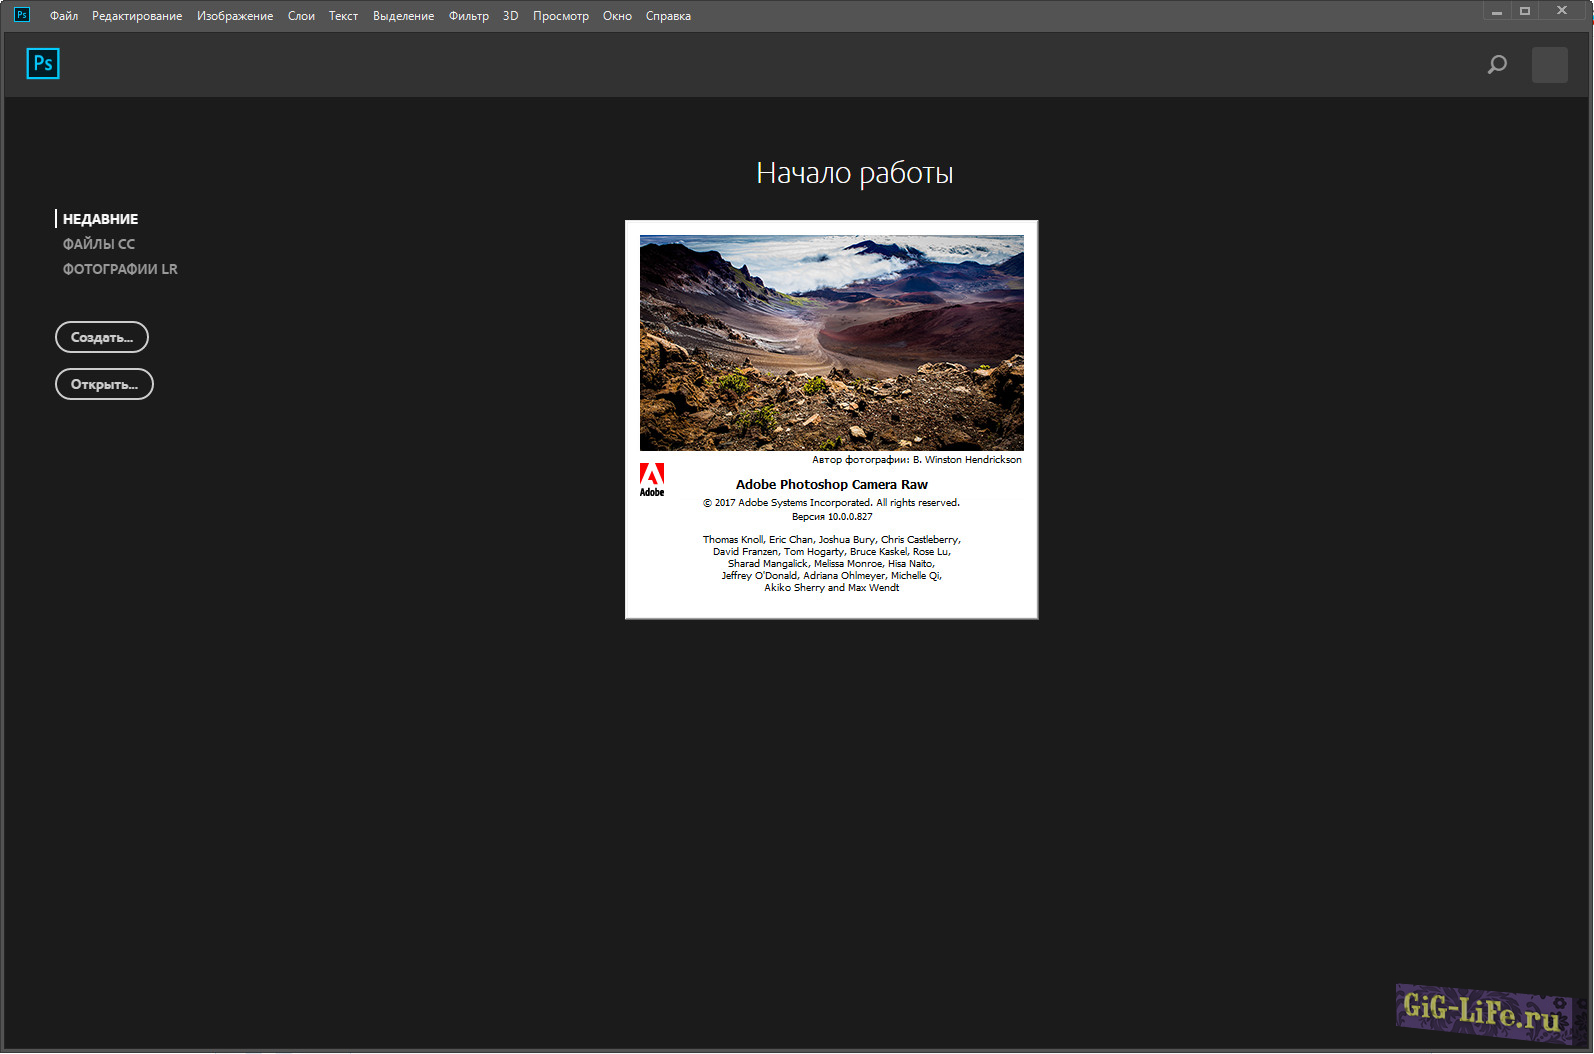Switch to ФОТОГРАФИИ LR section
This screenshot has width=1594, height=1054.
point(120,269)
